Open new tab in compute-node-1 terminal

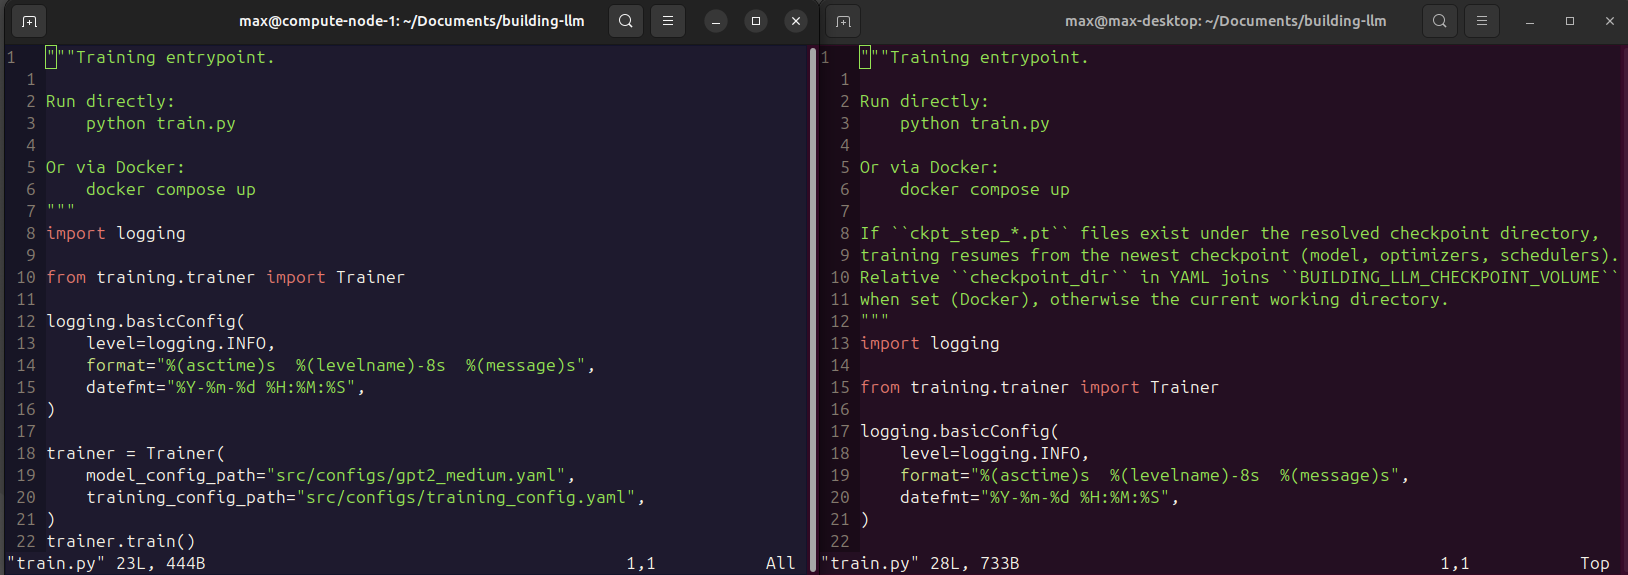29,21
